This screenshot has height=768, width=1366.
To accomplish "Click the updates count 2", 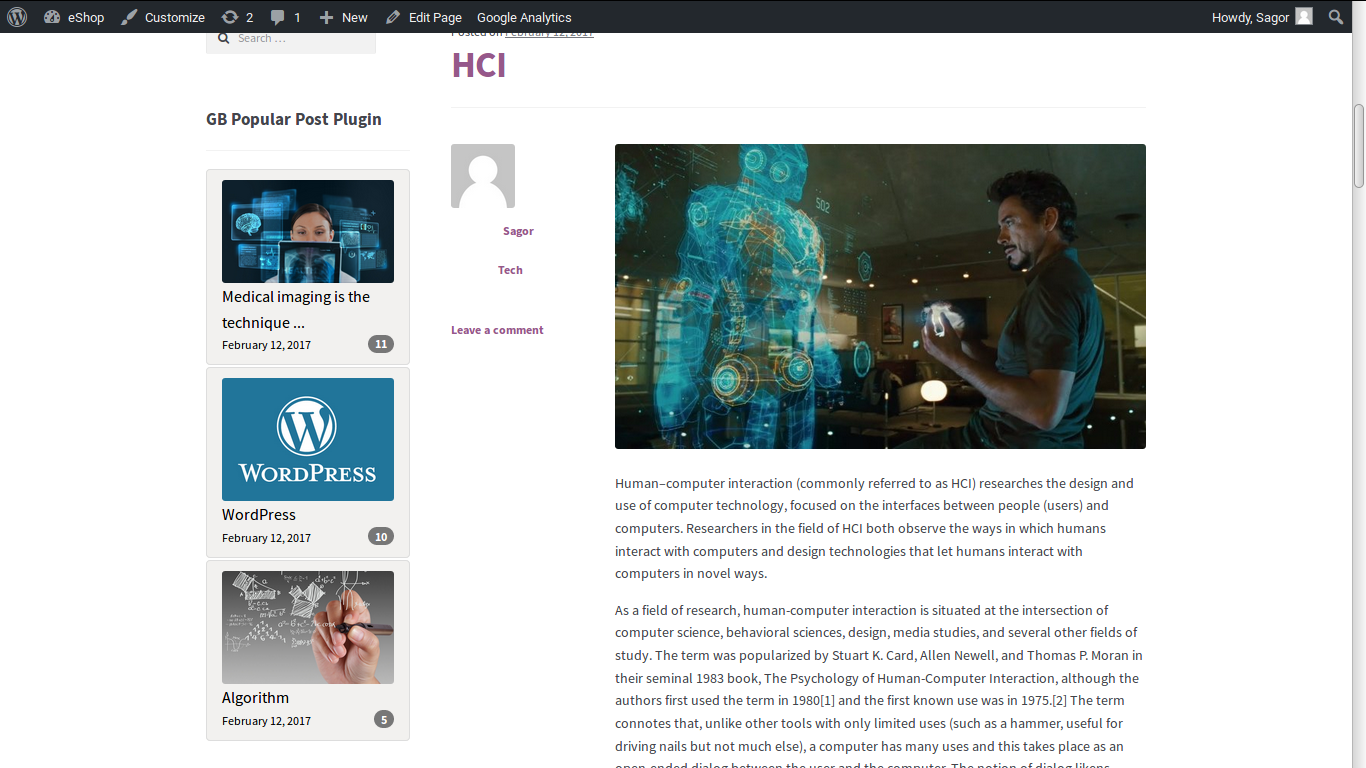I will (249, 18).
